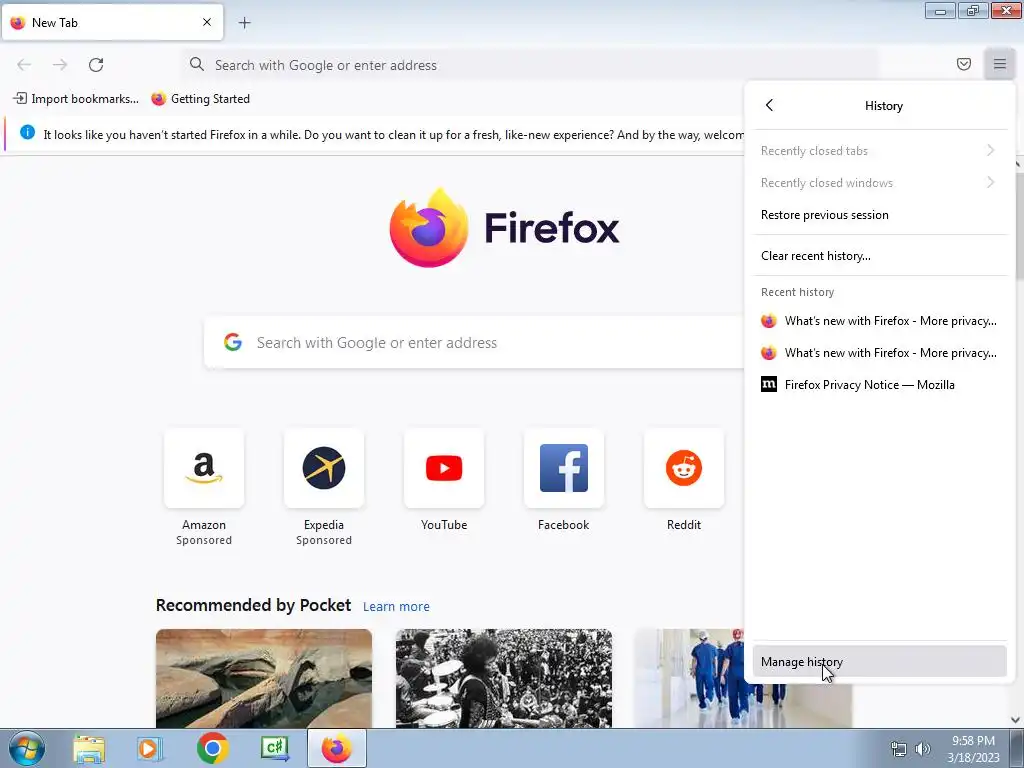Screen dimensions: 1024x768
Task: Expand the Recently closed tabs submenu
Action: [880, 151]
